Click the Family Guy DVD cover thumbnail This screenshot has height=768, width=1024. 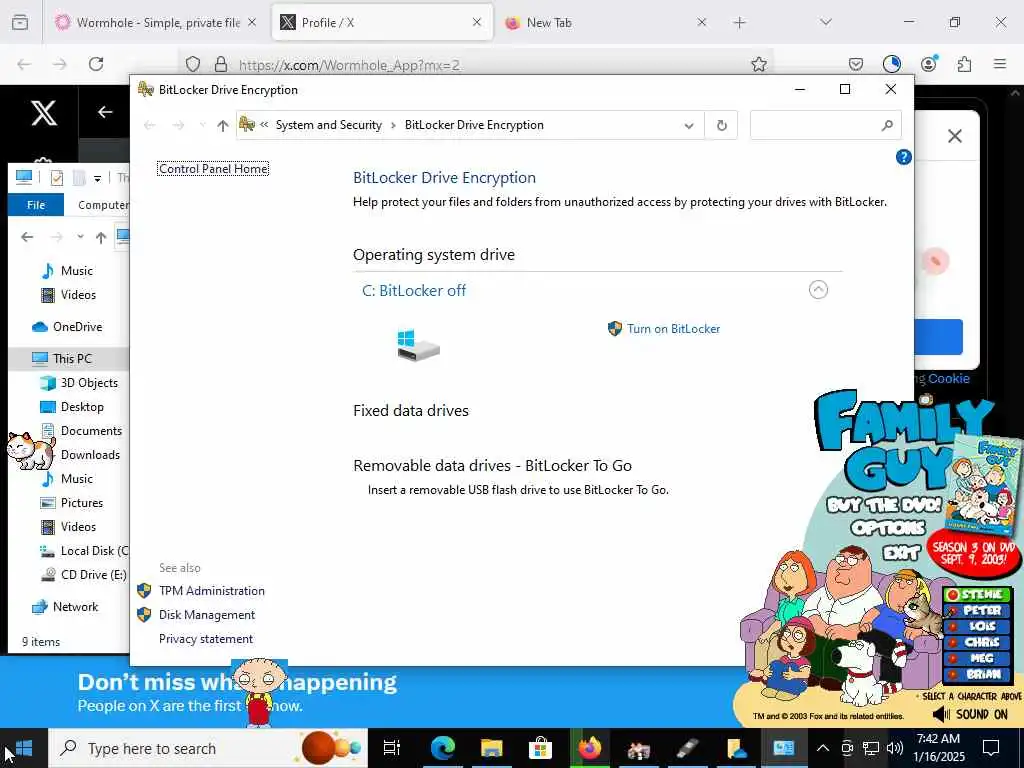coord(984,483)
